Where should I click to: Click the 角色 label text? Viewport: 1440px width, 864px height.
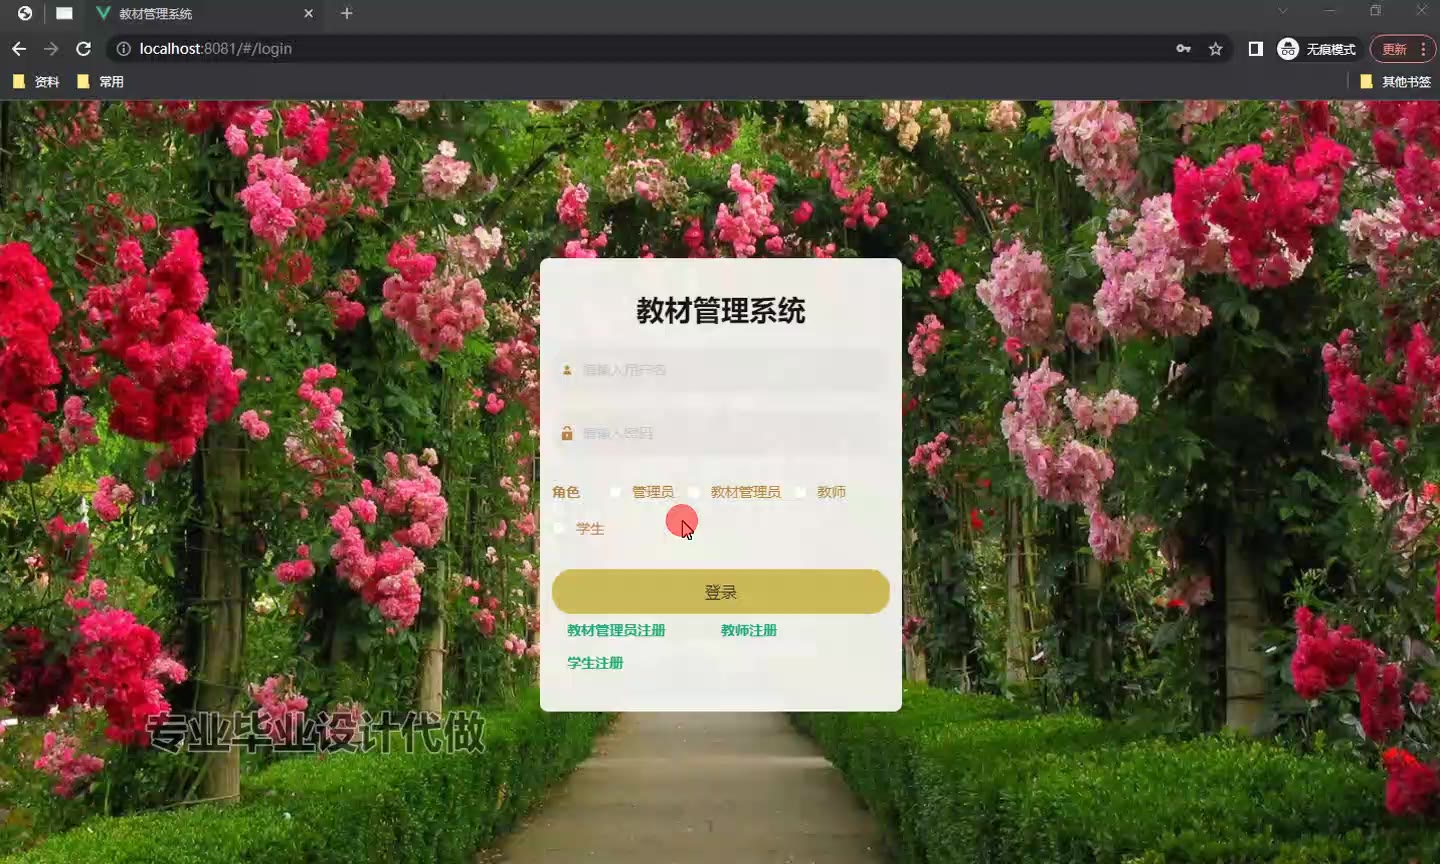tap(566, 492)
